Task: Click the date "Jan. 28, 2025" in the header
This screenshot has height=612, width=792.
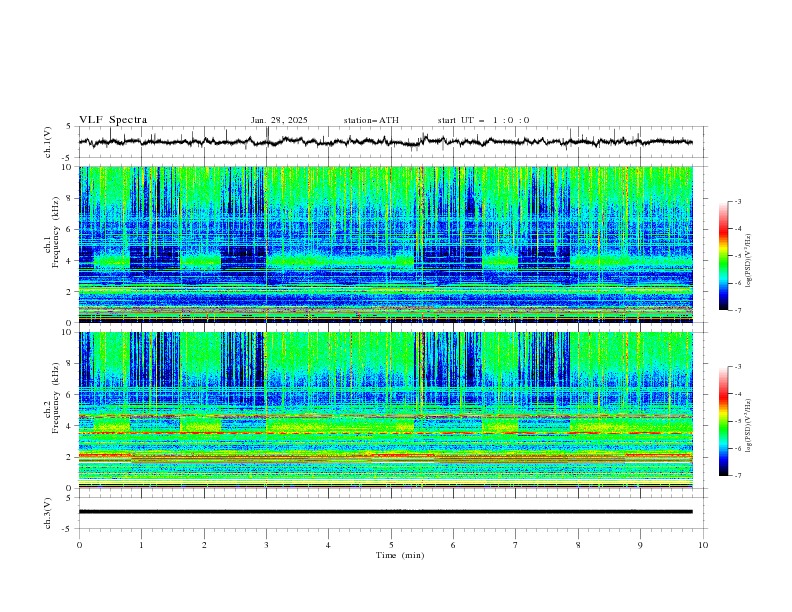Action: coord(279,120)
